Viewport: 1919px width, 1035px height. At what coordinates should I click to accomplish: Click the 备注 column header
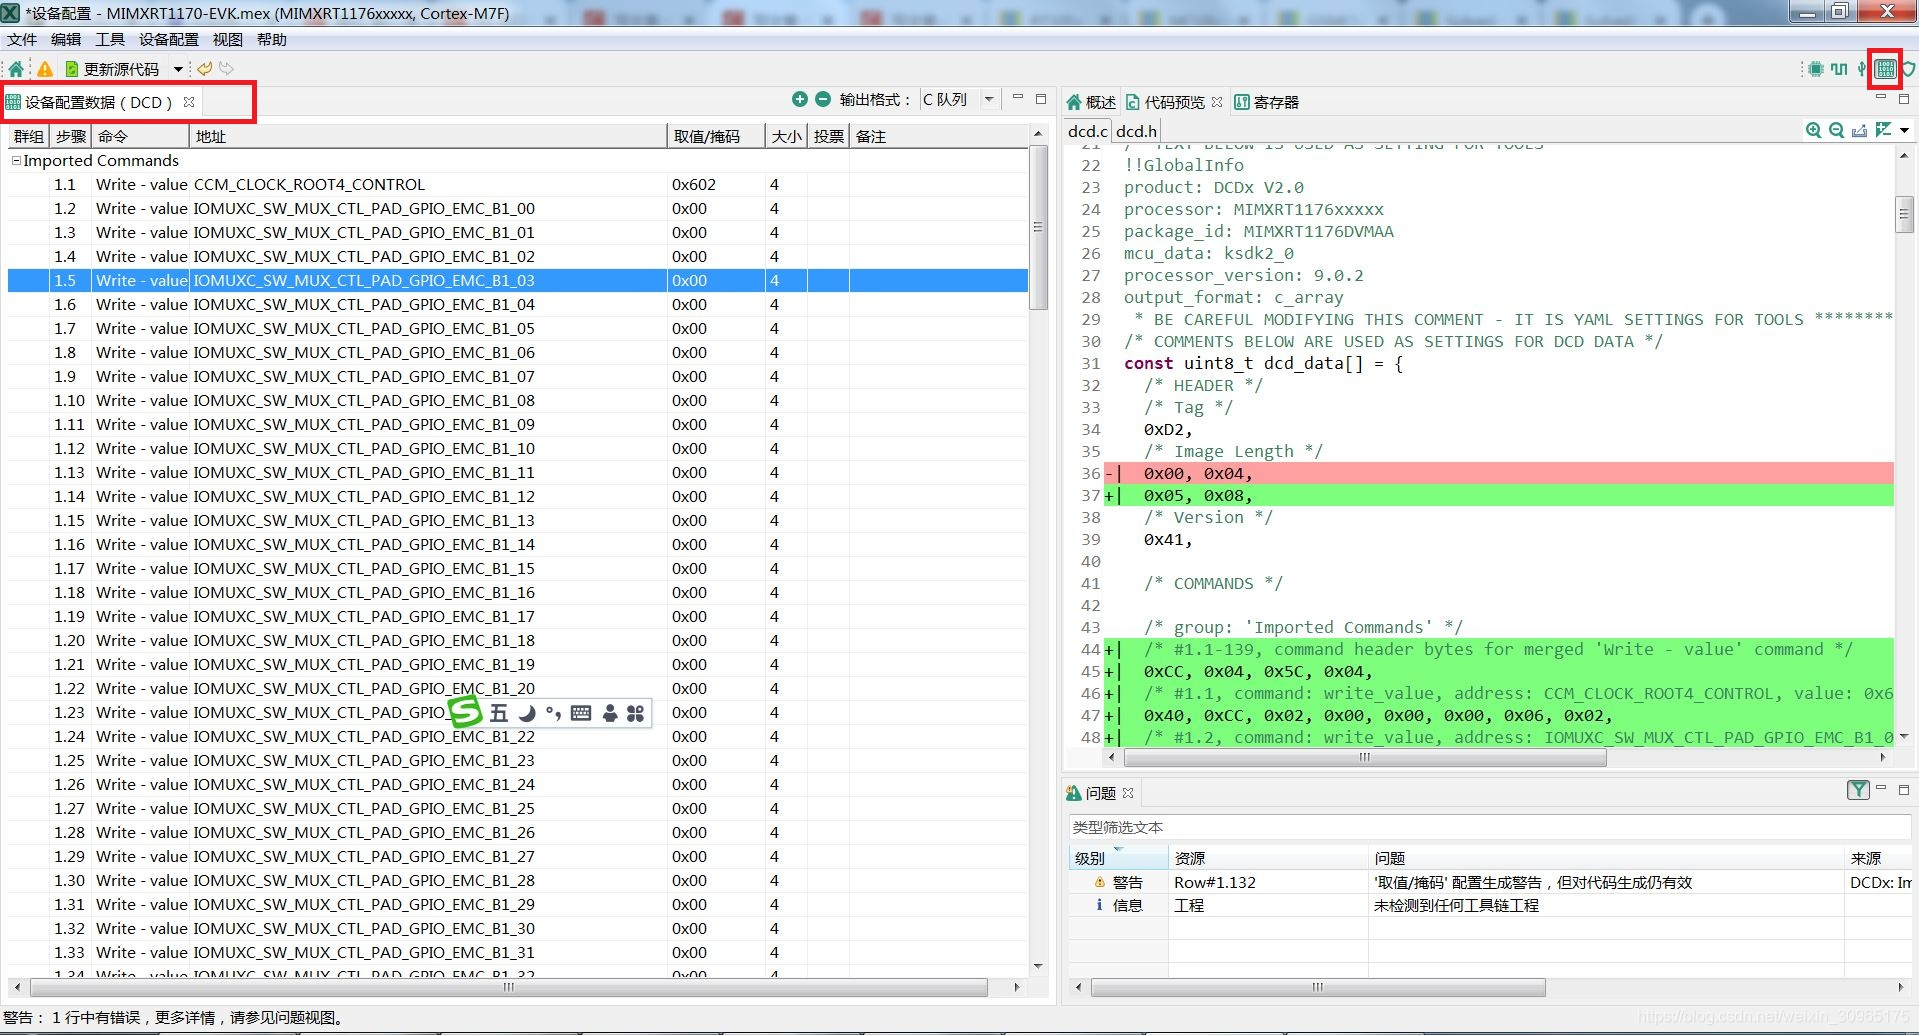point(939,137)
